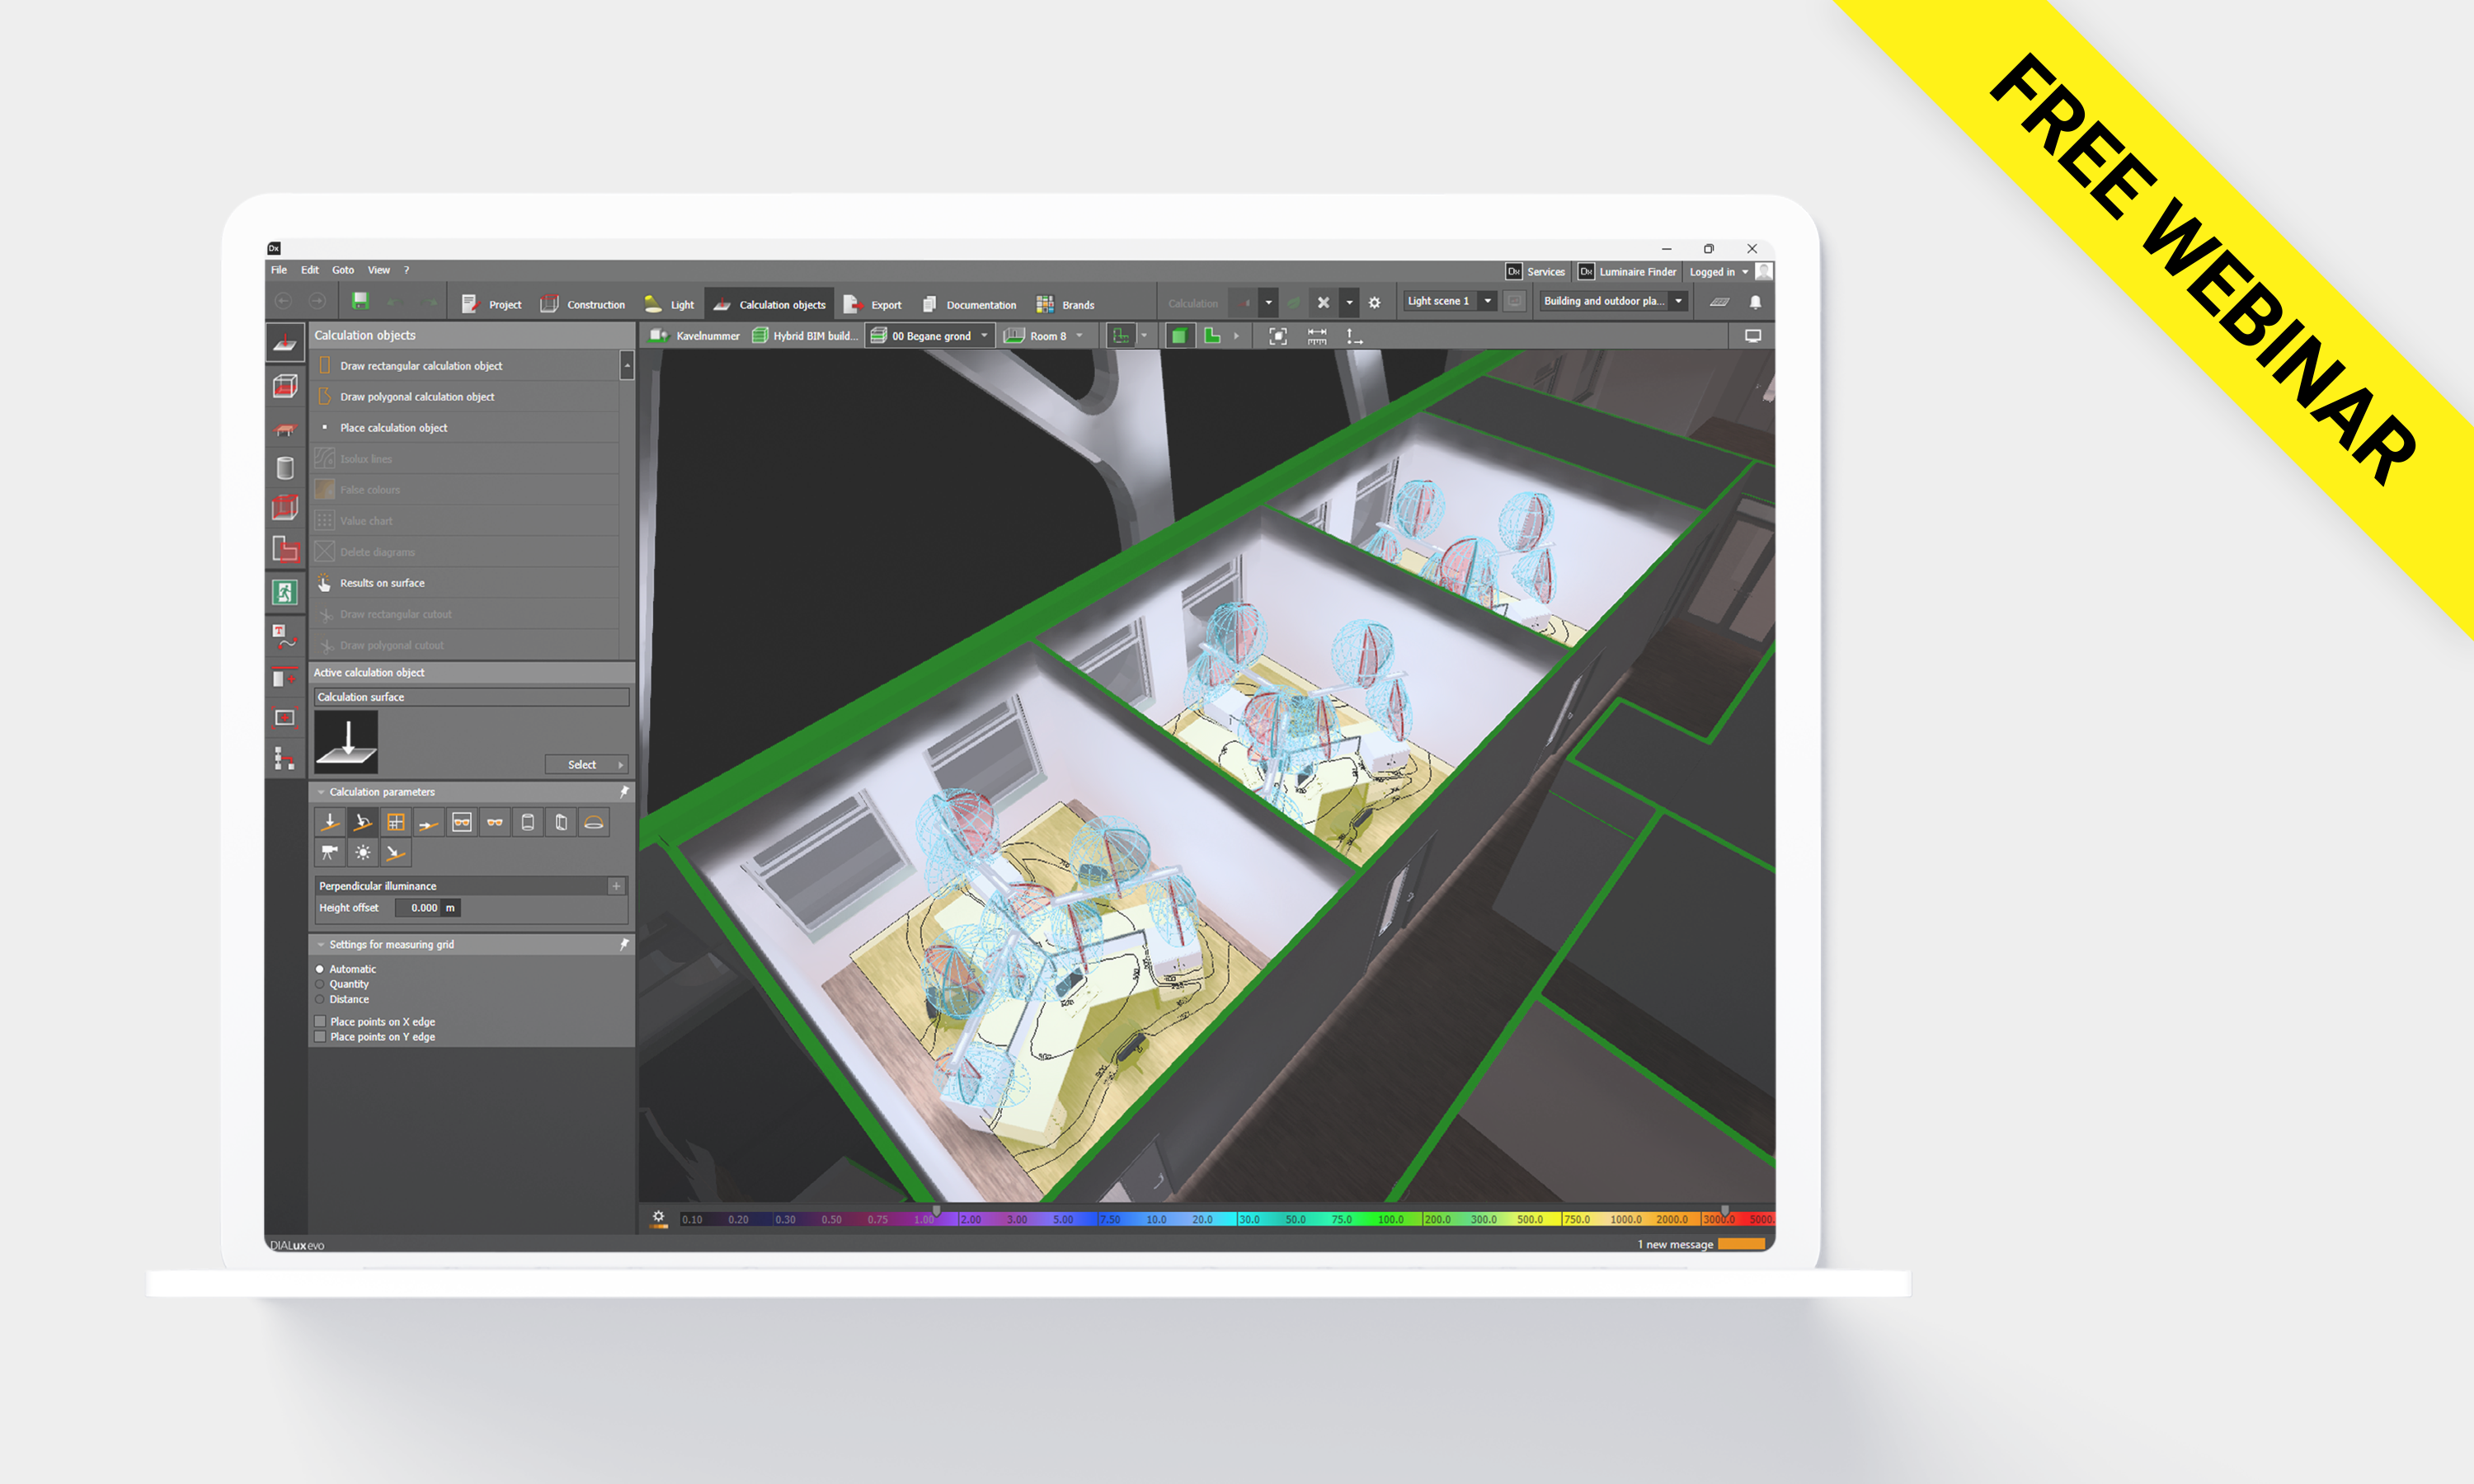The width and height of the screenshot is (2474, 1484).
Task: Open the Light scene 1 dropdown
Action: [1487, 301]
